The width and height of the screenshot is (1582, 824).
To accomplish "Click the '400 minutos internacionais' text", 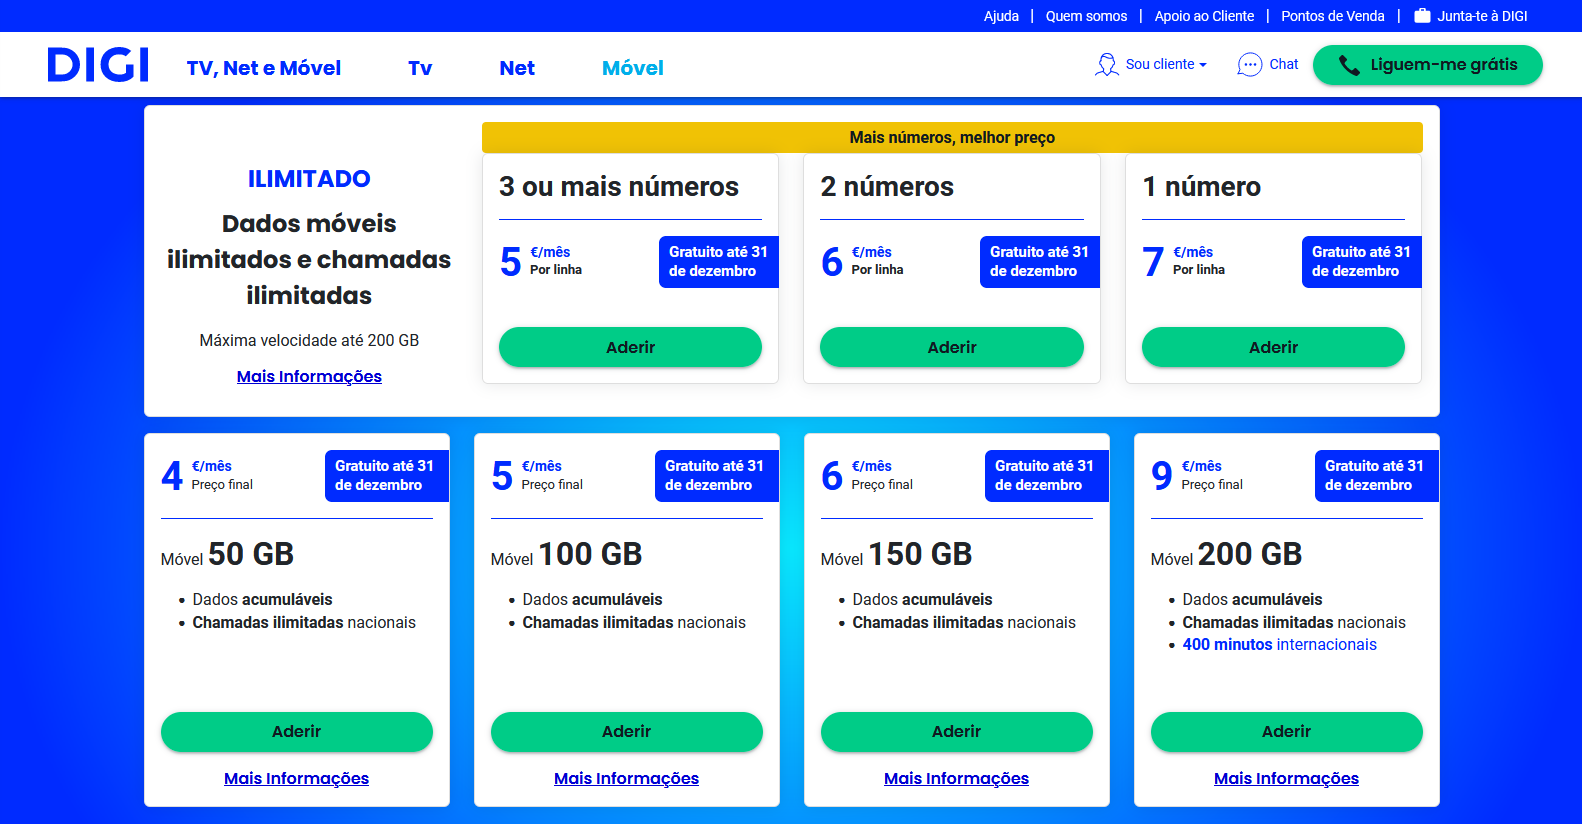I will [x=1279, y=645].
